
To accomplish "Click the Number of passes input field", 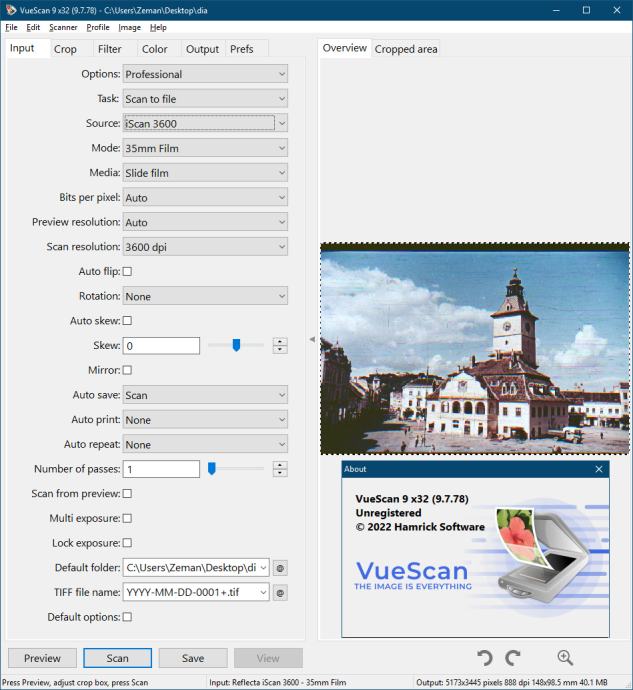I will tap(161, 469).
